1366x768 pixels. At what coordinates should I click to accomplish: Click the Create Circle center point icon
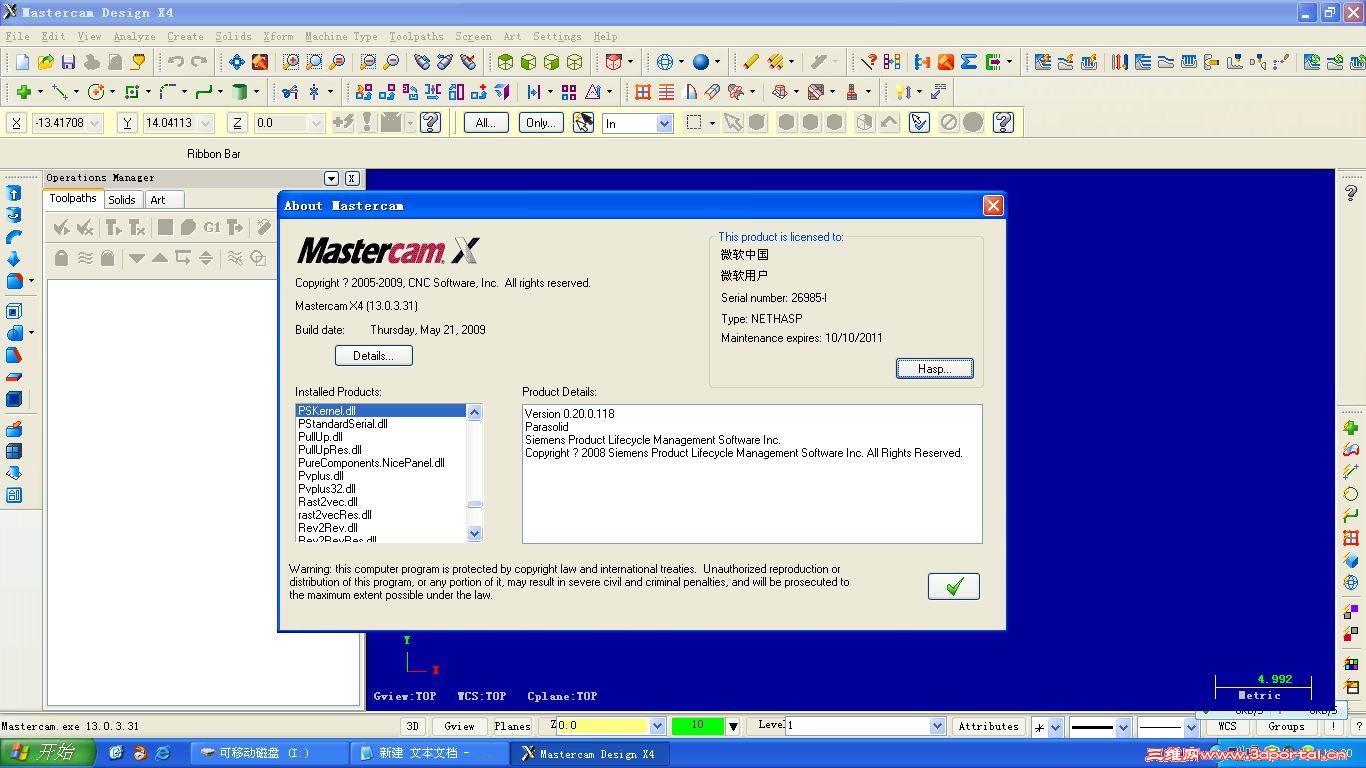click(x=97, y=92)
